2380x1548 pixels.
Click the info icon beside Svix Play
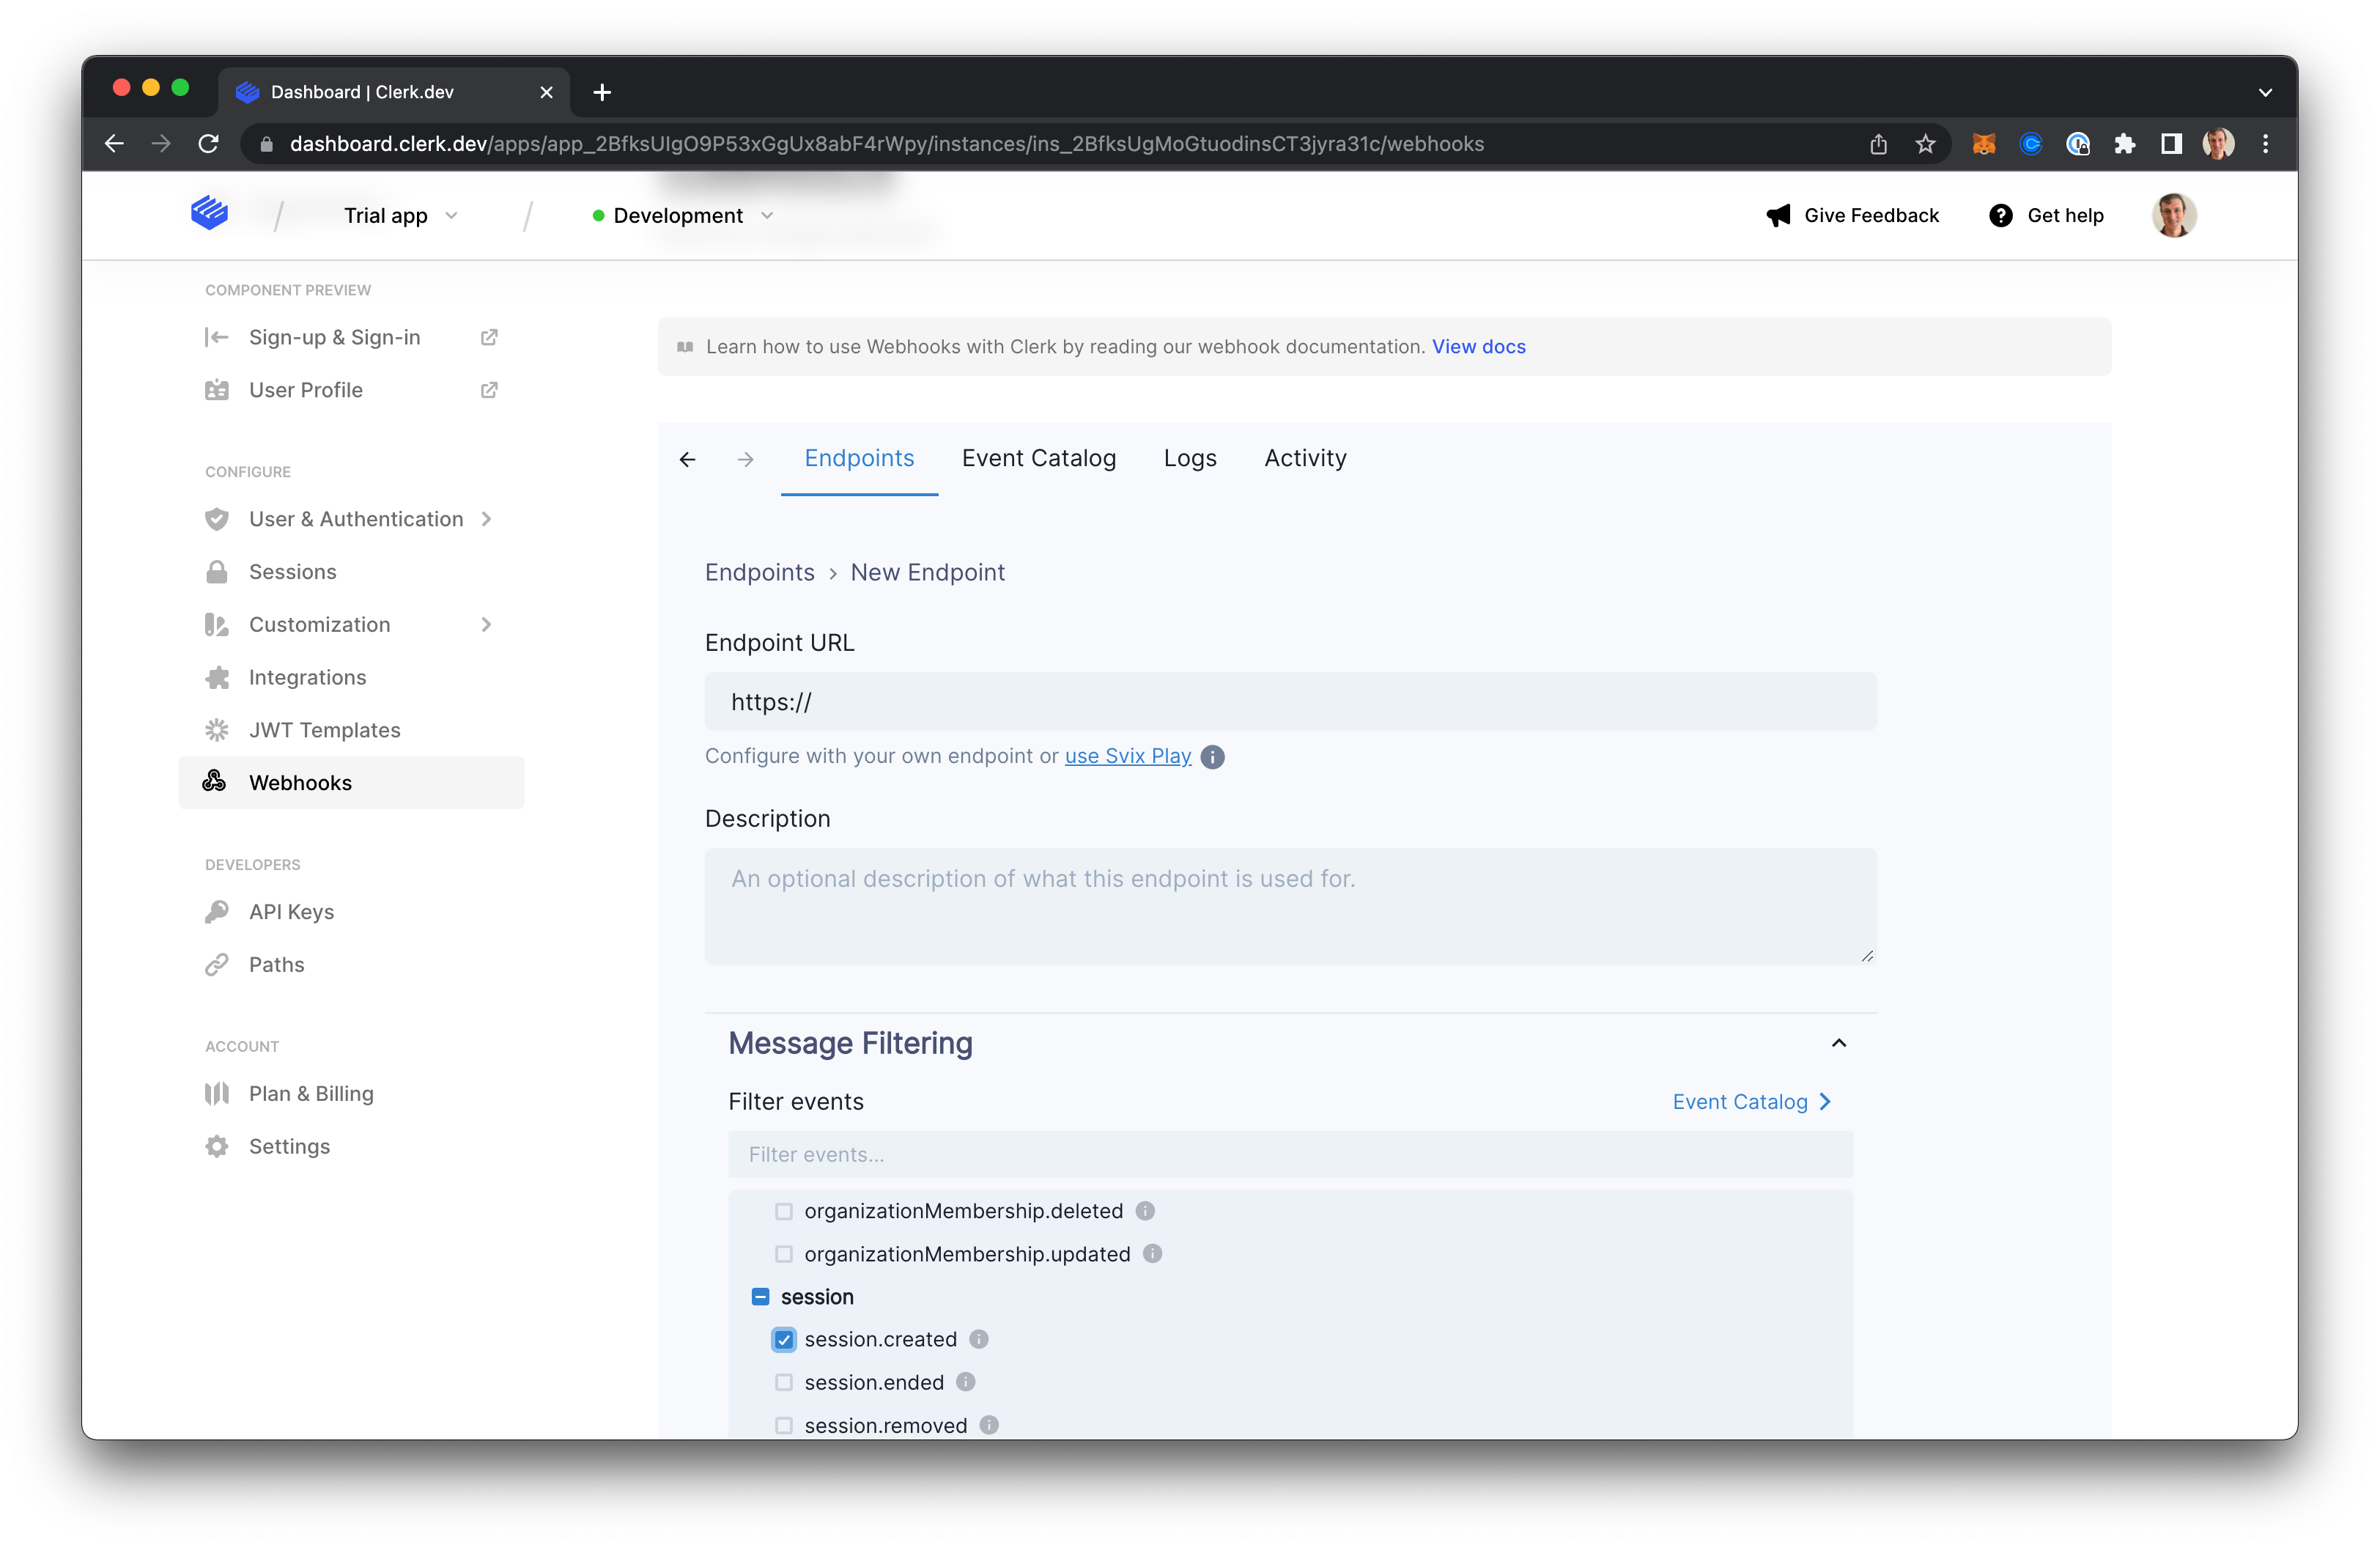(1212, 757)
